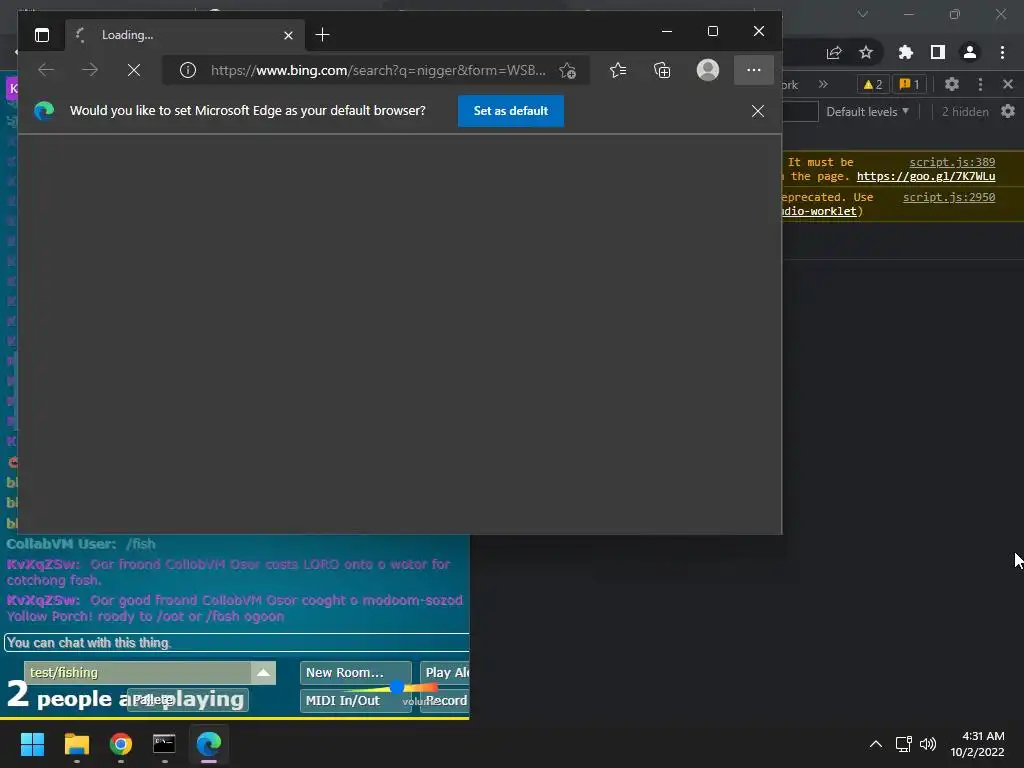Click the Record button

[445, 701]
